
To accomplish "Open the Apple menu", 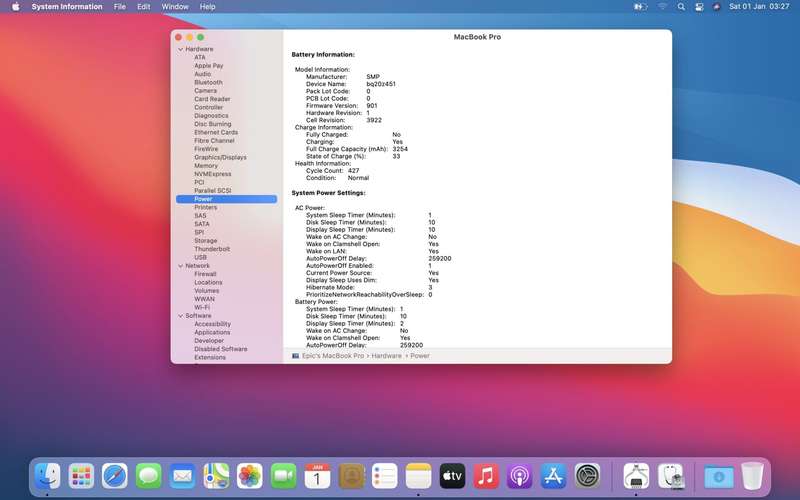I will coord(16,7).
